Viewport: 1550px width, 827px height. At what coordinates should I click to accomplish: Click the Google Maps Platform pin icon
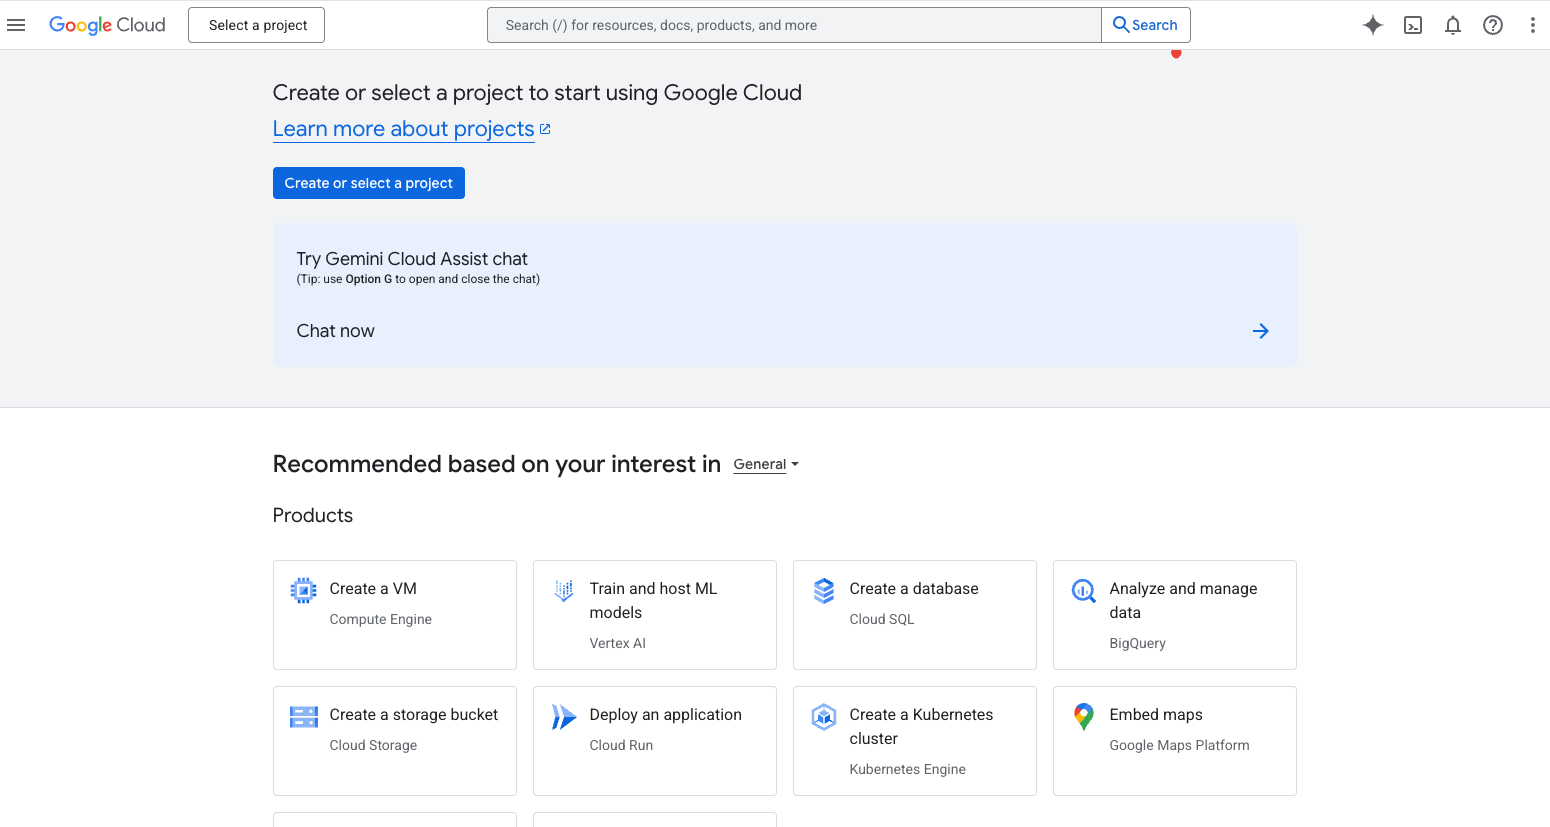tap(1083, 716)
